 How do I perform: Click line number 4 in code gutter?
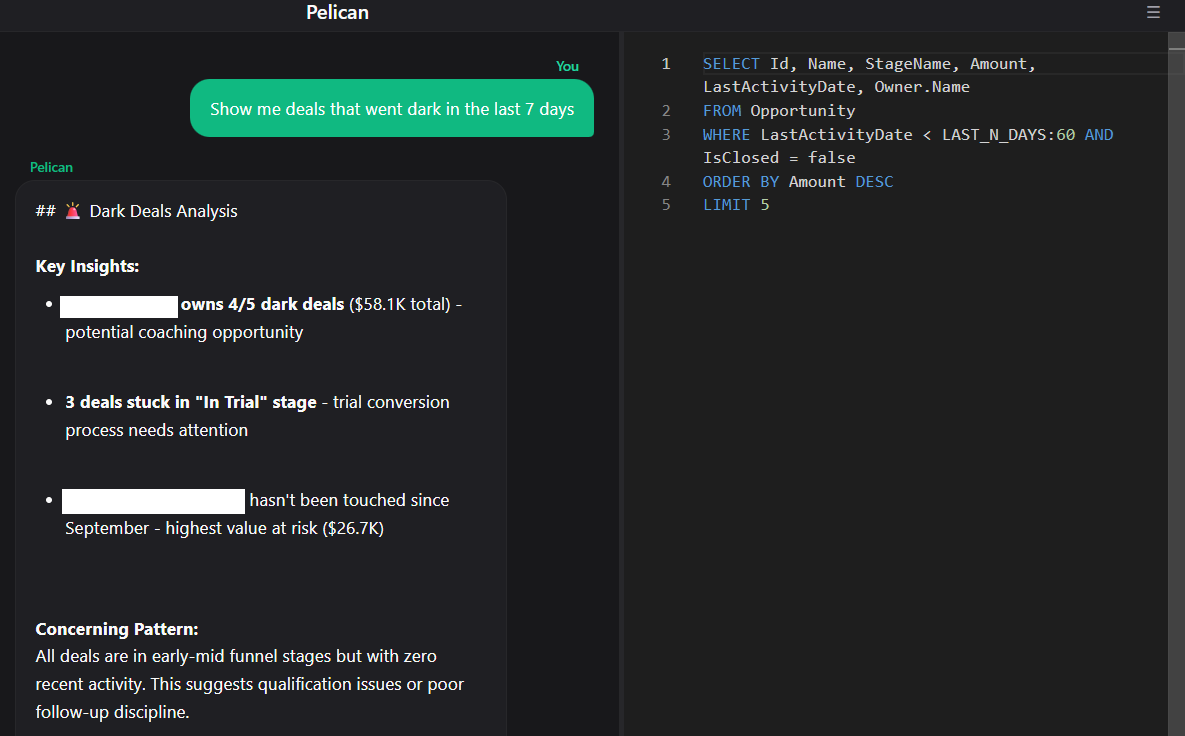coord(666,182)
